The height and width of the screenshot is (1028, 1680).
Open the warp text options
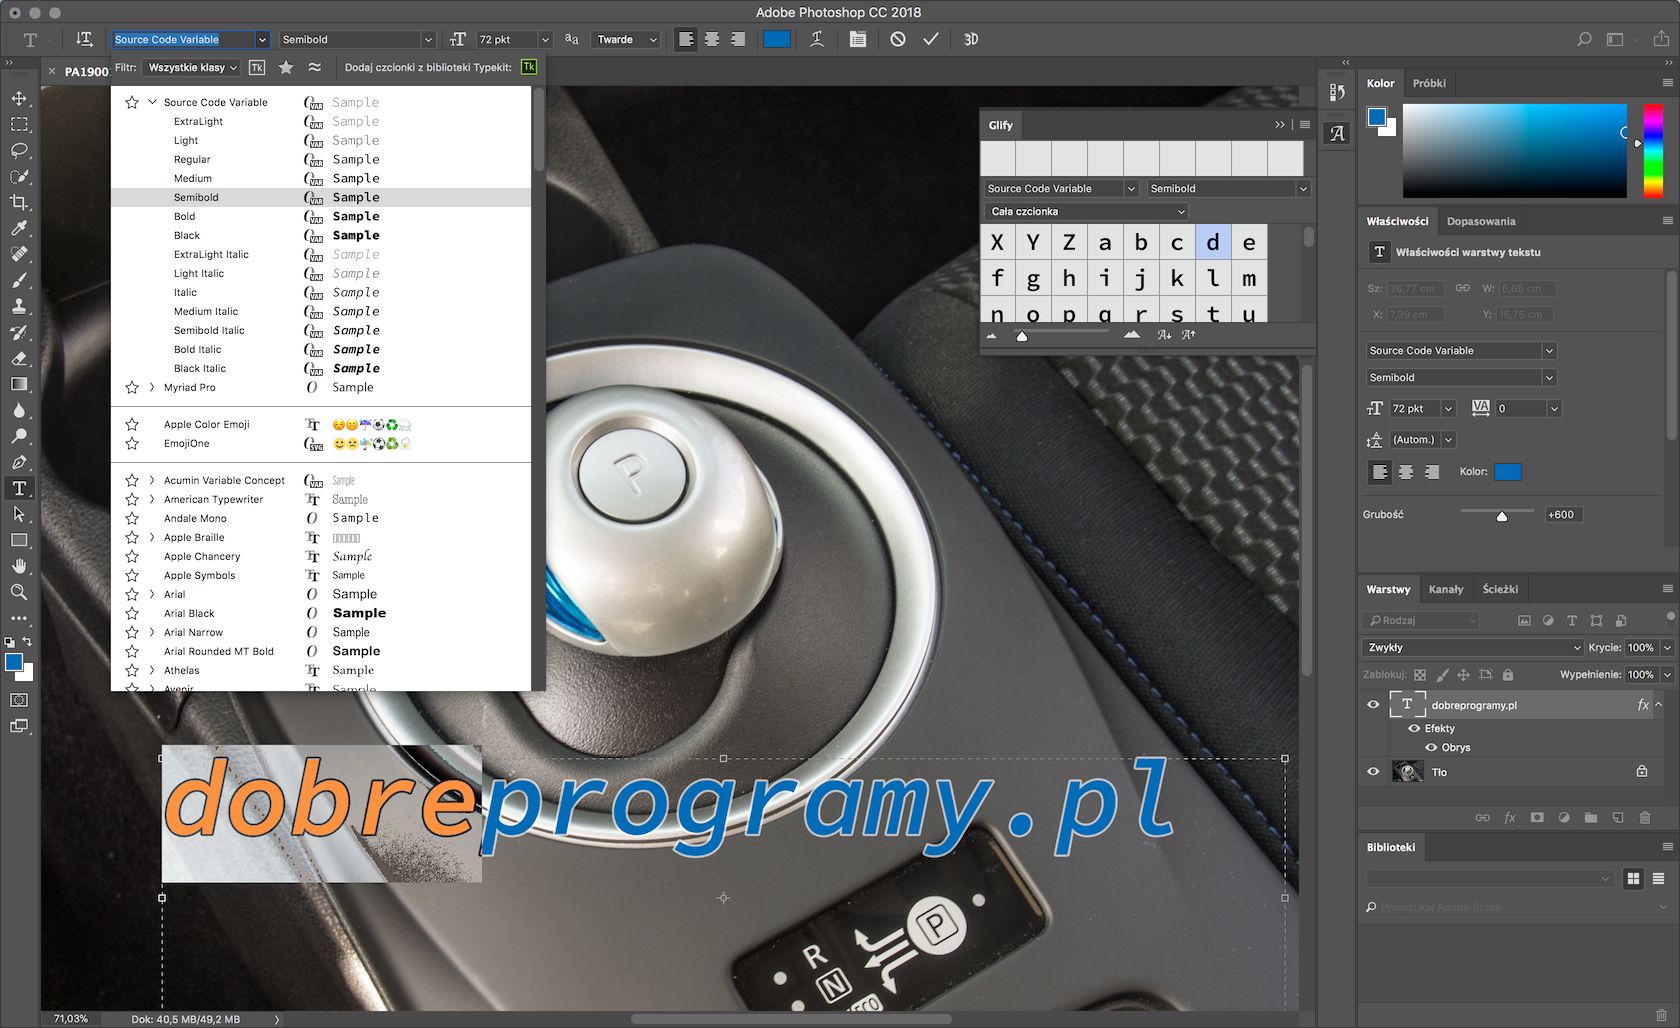[817, 39]
